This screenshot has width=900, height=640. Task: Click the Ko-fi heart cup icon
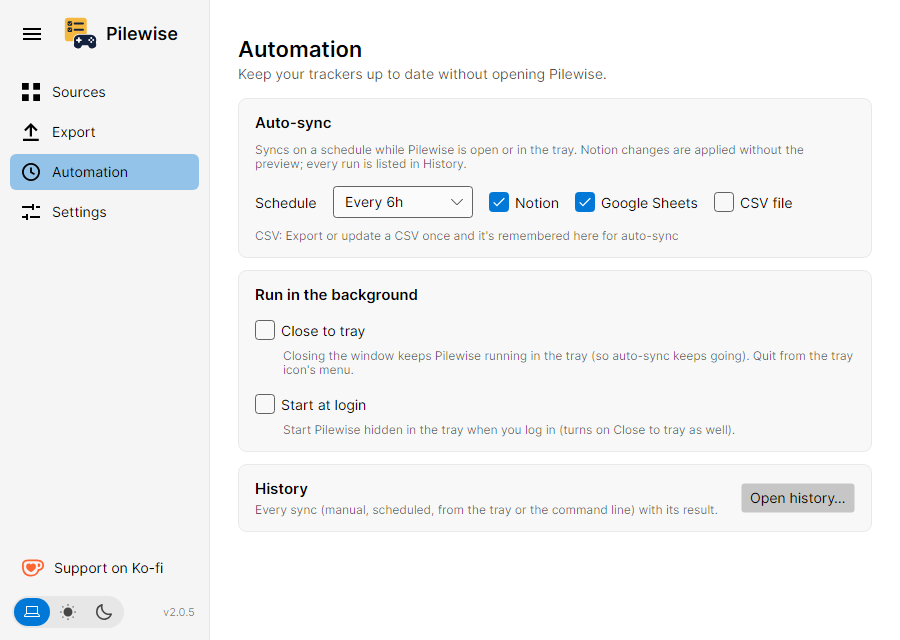pyautogui.click(x=33, y=568)
